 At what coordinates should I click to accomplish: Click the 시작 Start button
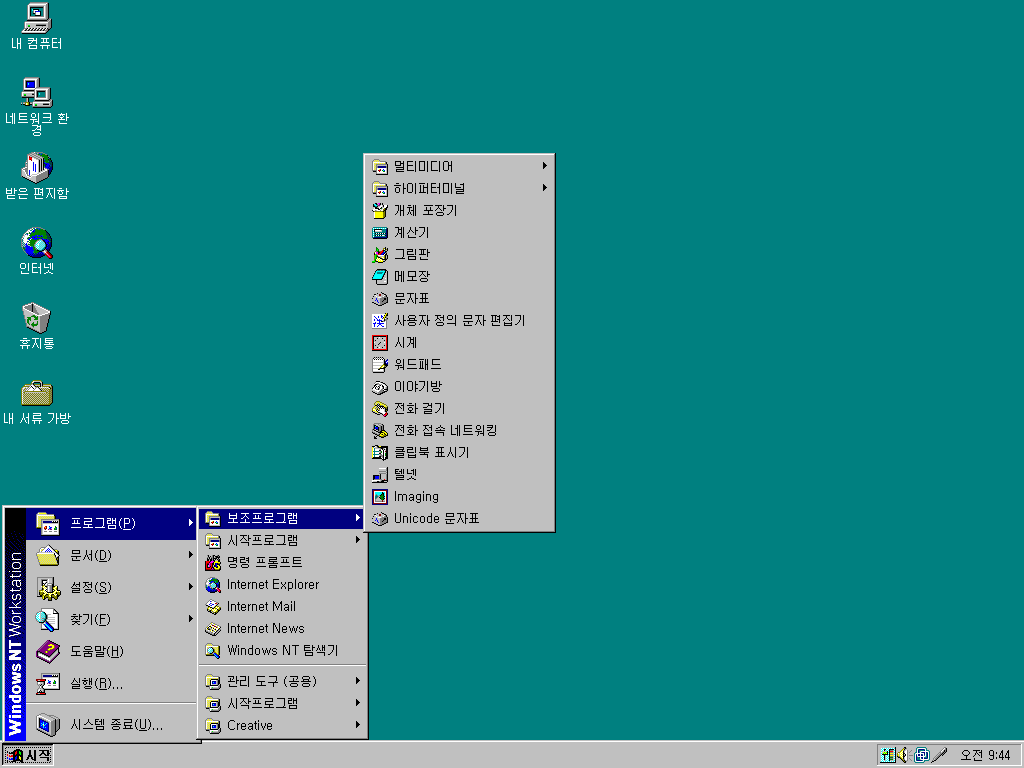click(x=27, y=756)
